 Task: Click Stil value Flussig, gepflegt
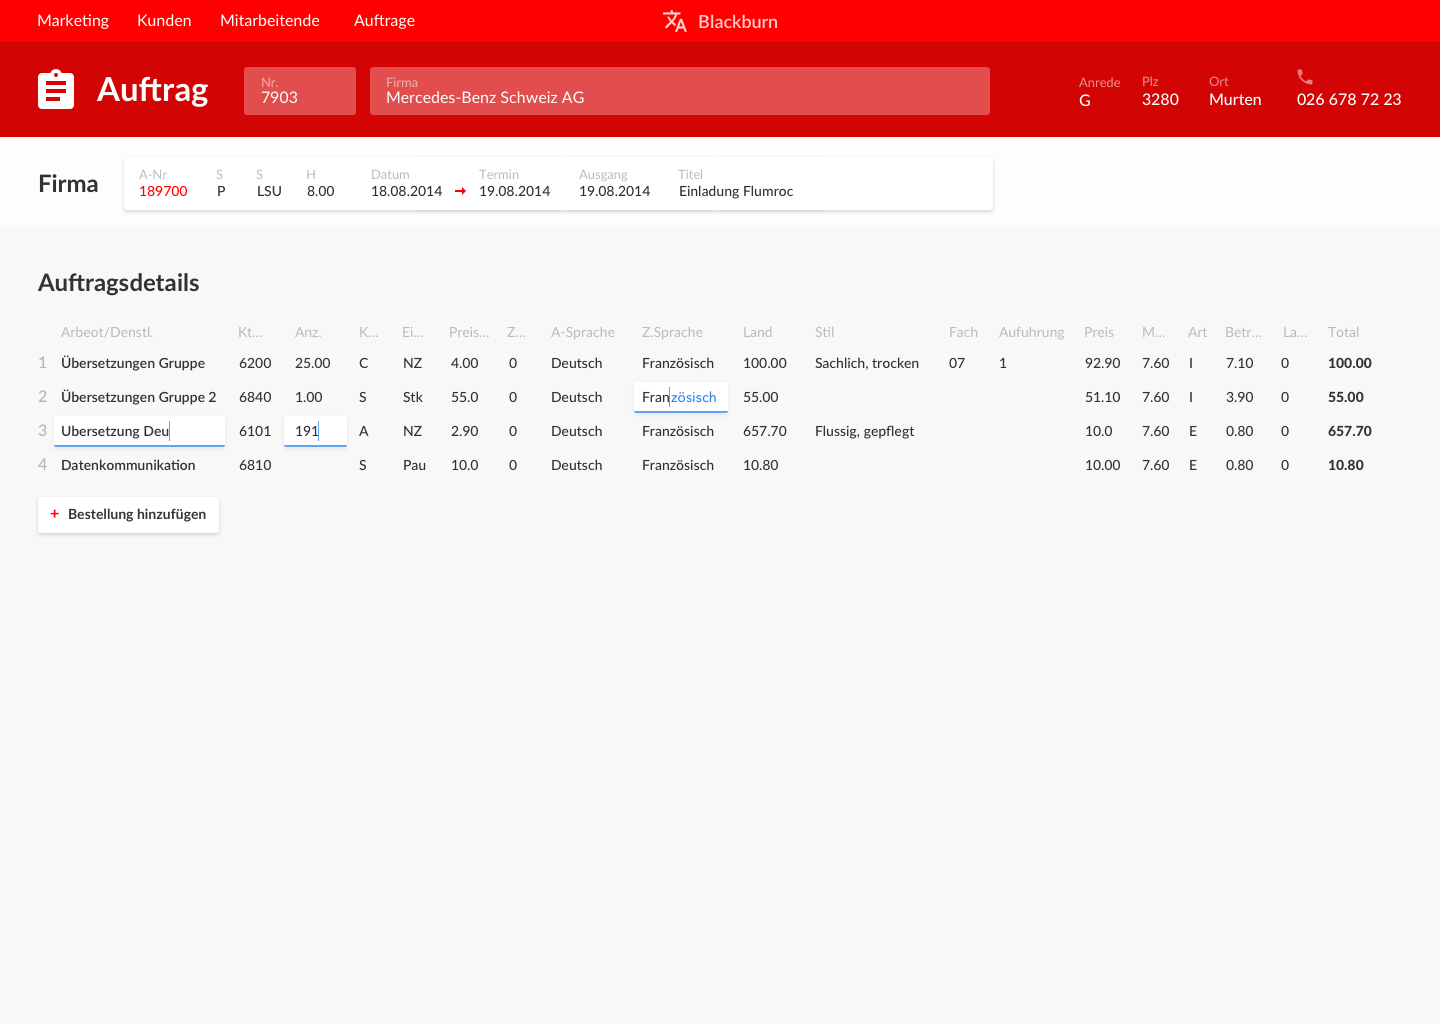[x=865, y=431]
